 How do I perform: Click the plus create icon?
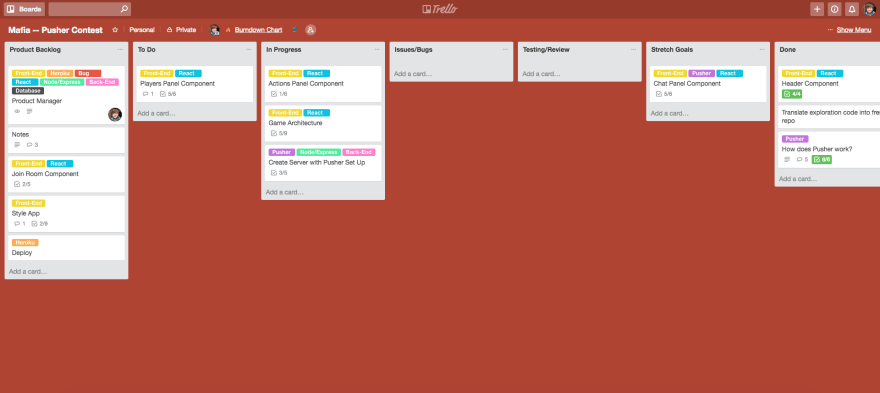tap(817, 9)
